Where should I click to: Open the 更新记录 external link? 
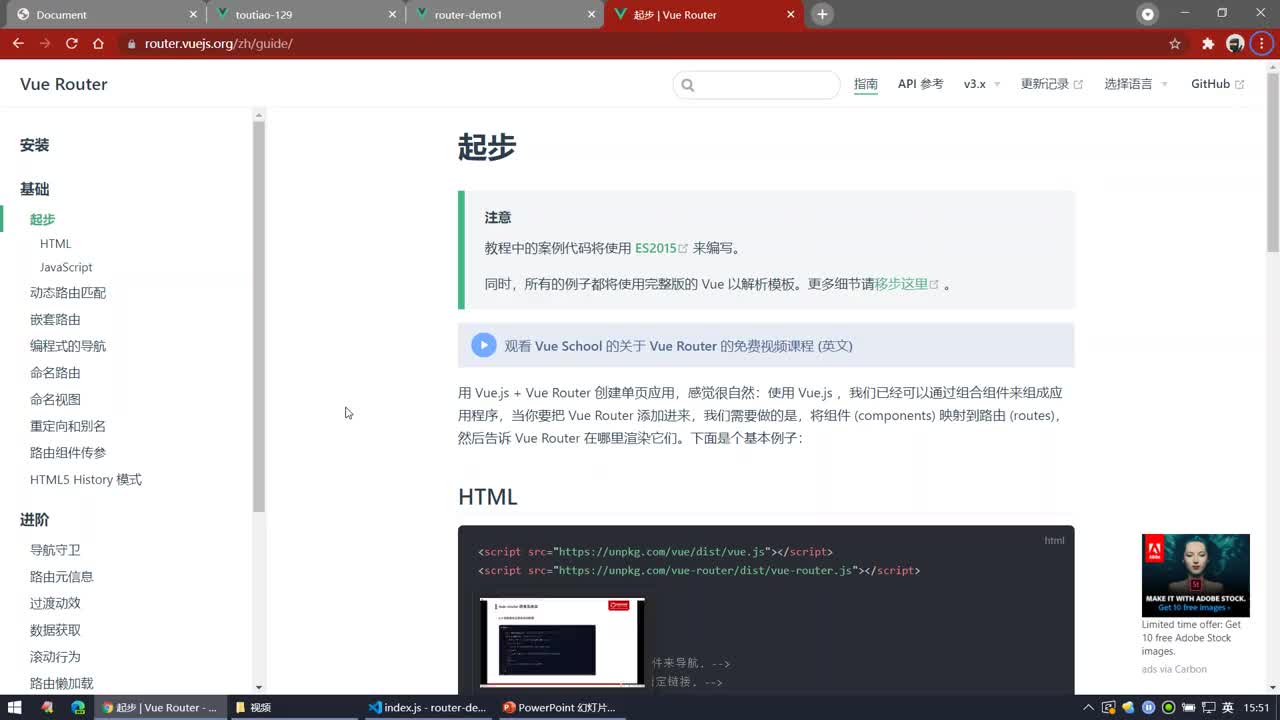pyautogui.click(x=1051, y=84)
